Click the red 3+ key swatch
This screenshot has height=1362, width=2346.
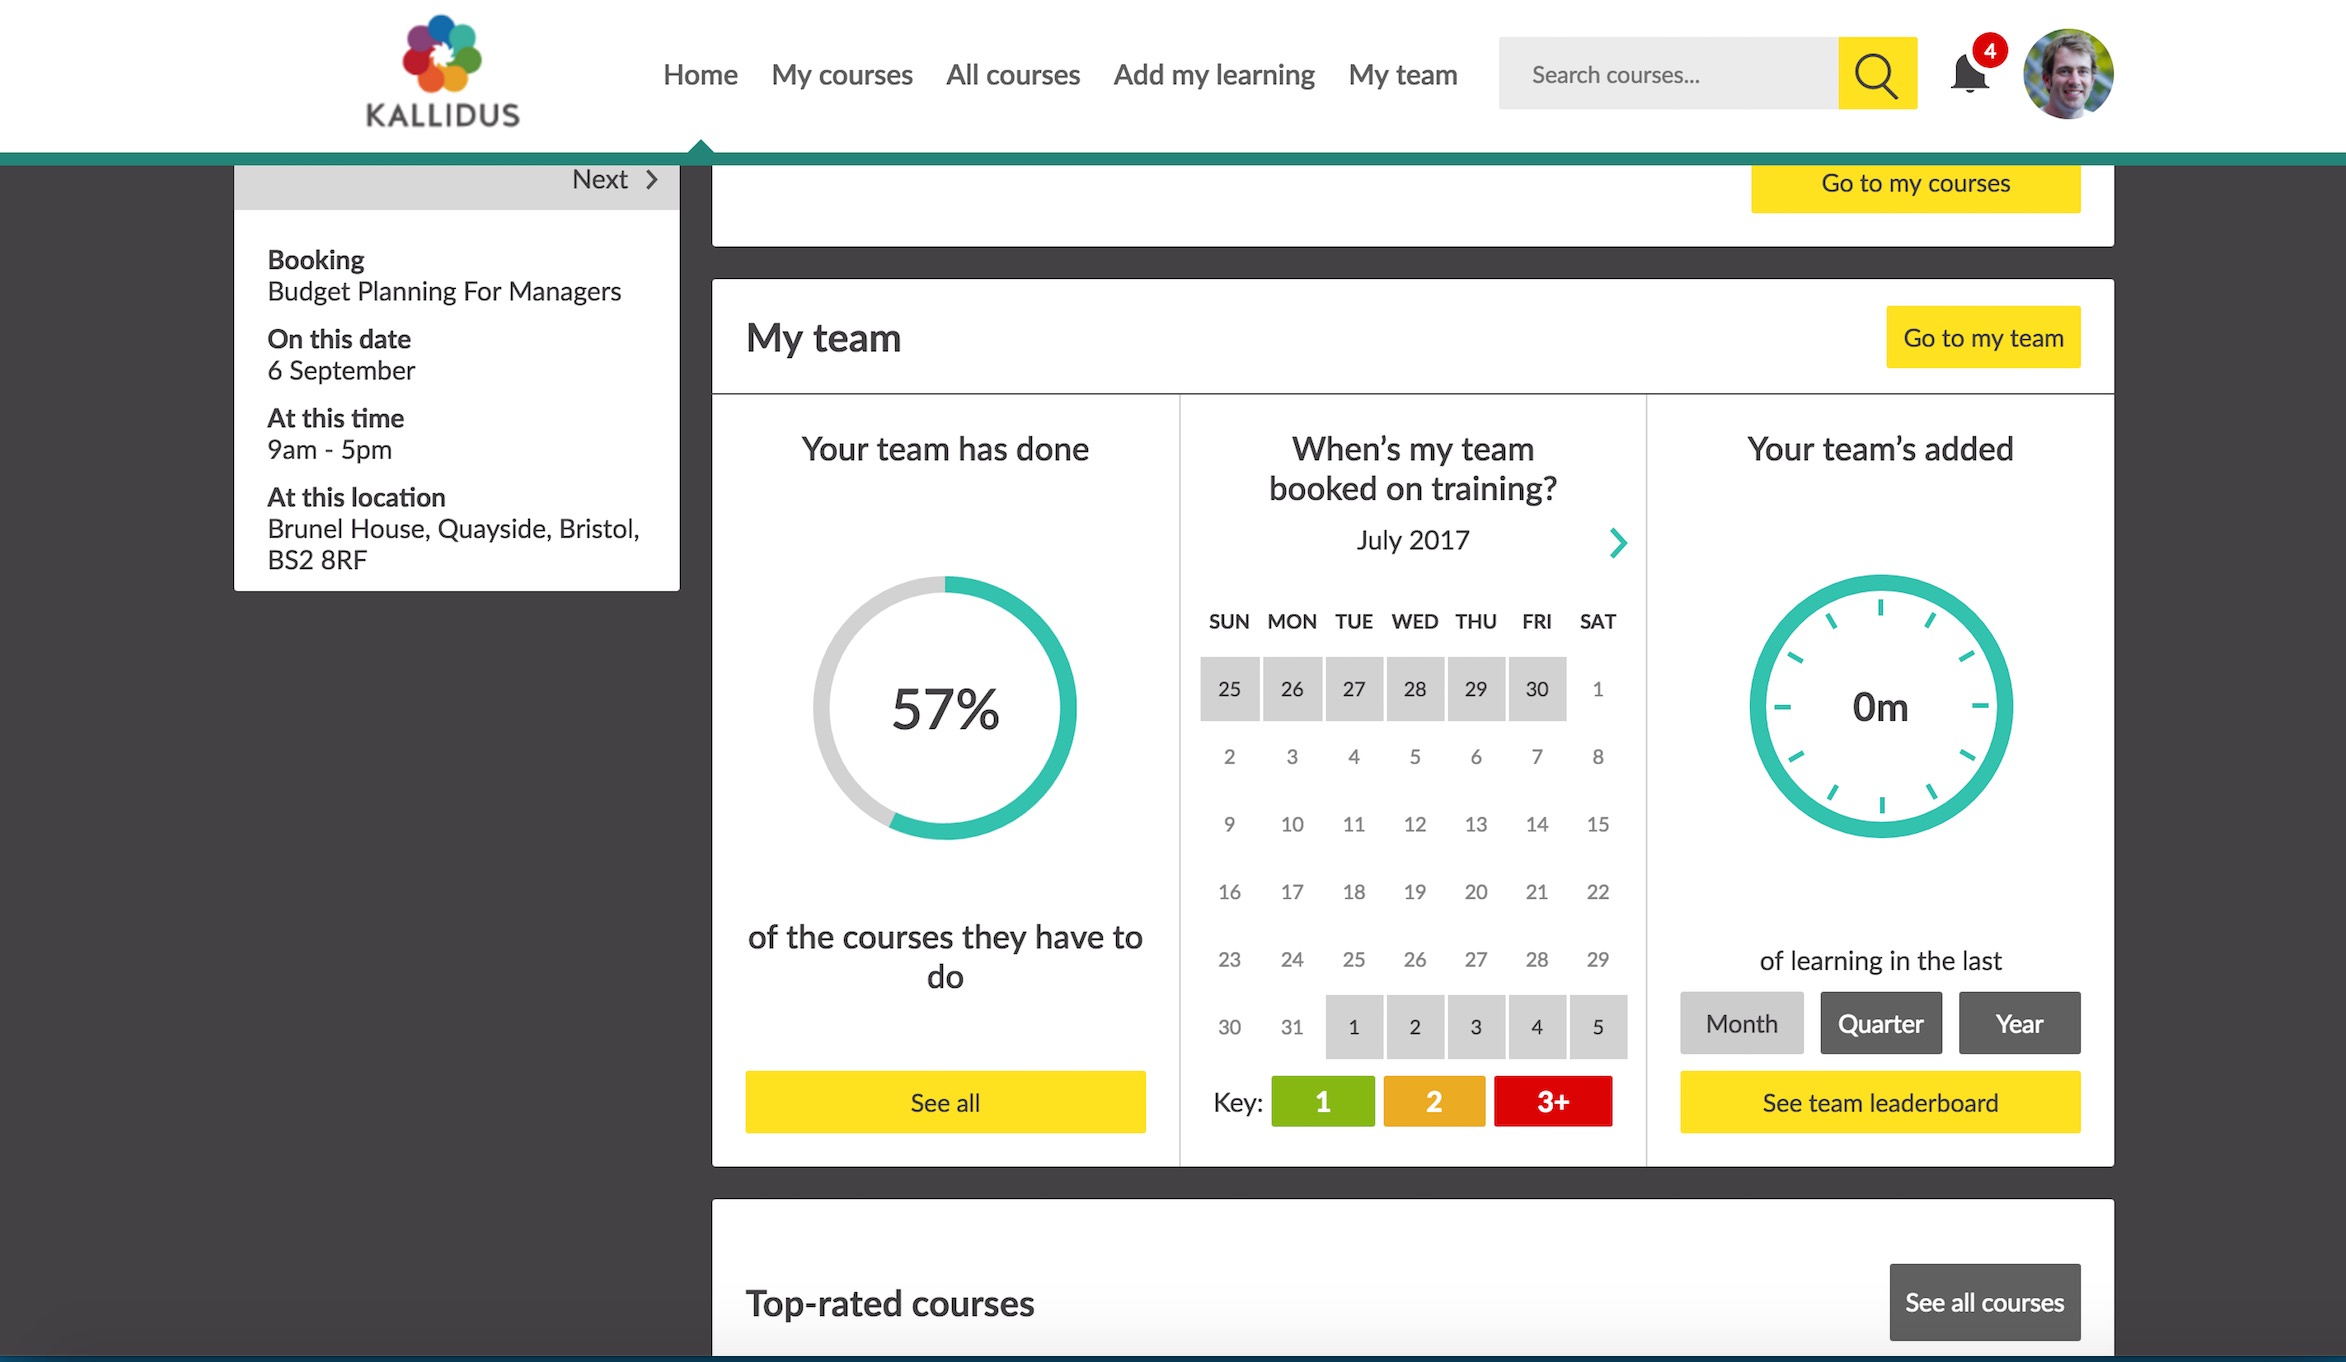[1552, 1102]
